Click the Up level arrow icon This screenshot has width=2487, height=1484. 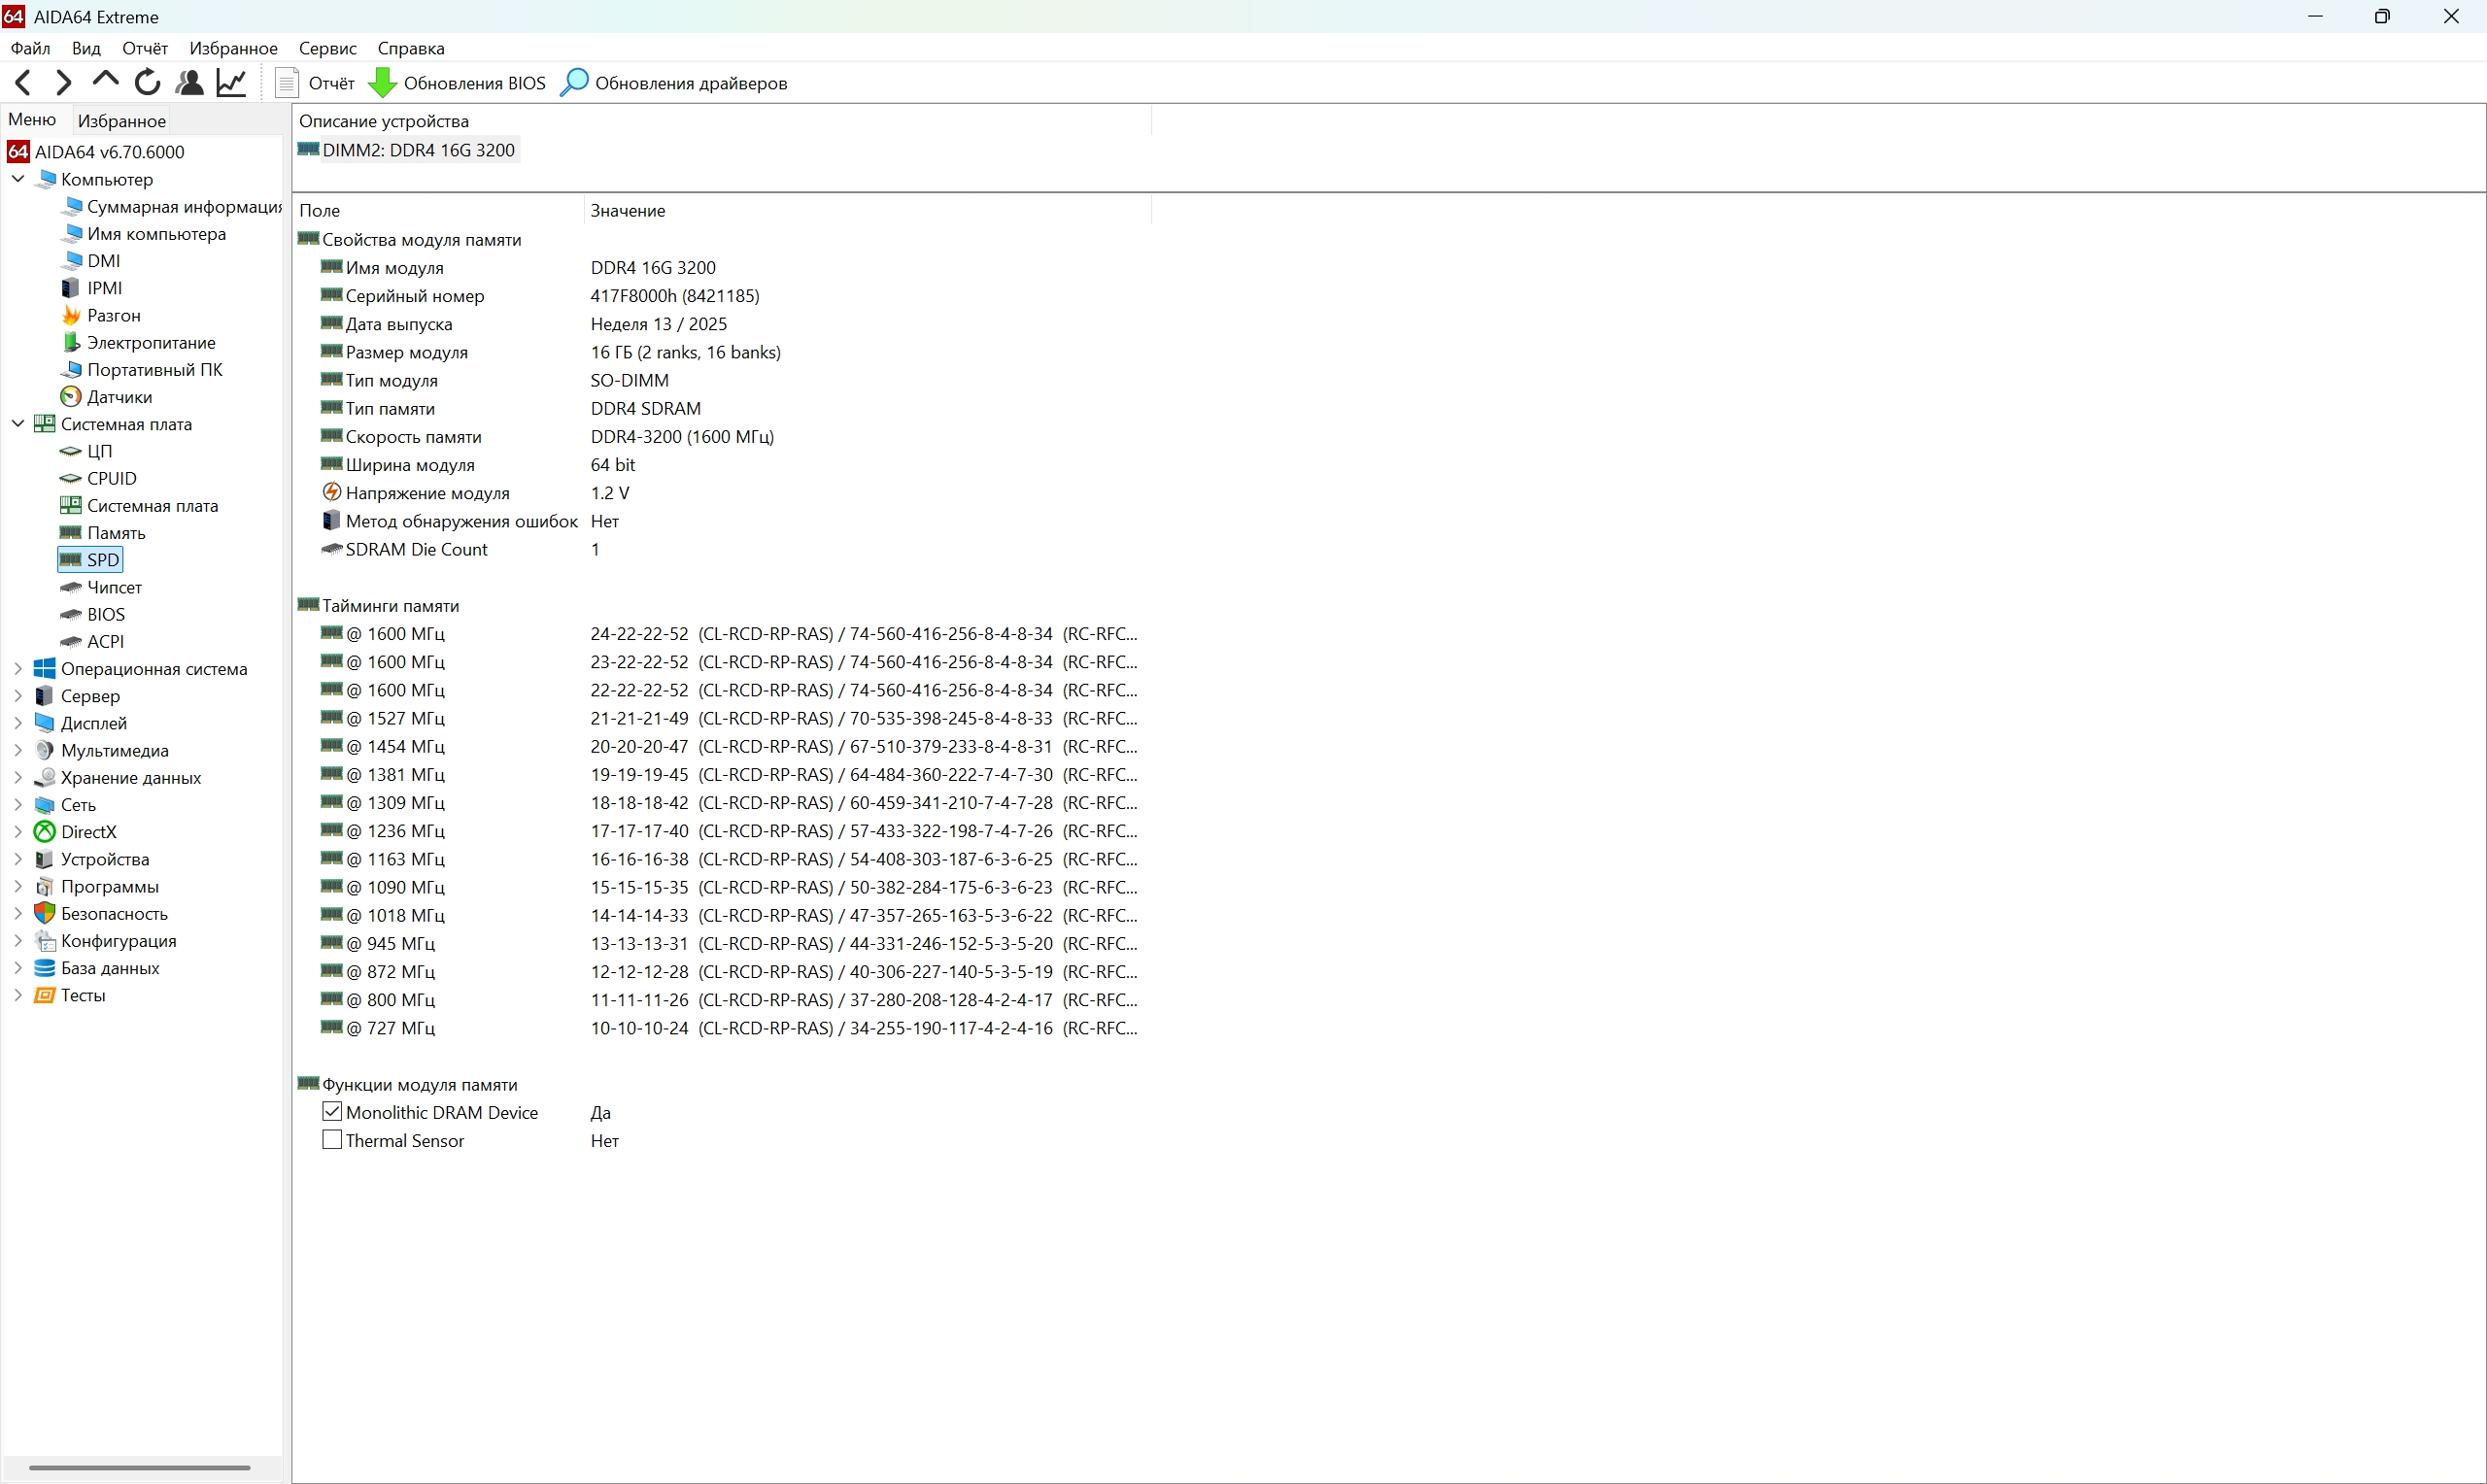(x=105, y=80)
